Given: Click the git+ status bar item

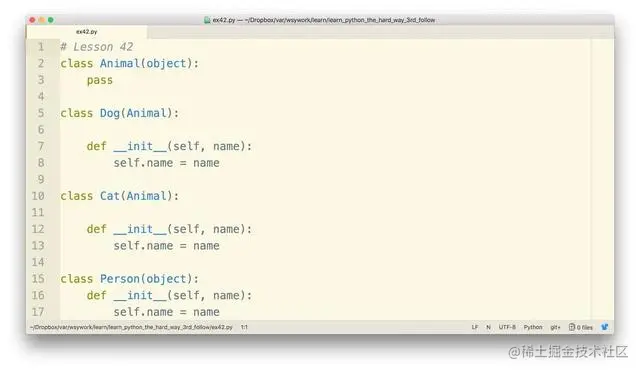Looking at the screenshot, I should (x=555, y=327).
